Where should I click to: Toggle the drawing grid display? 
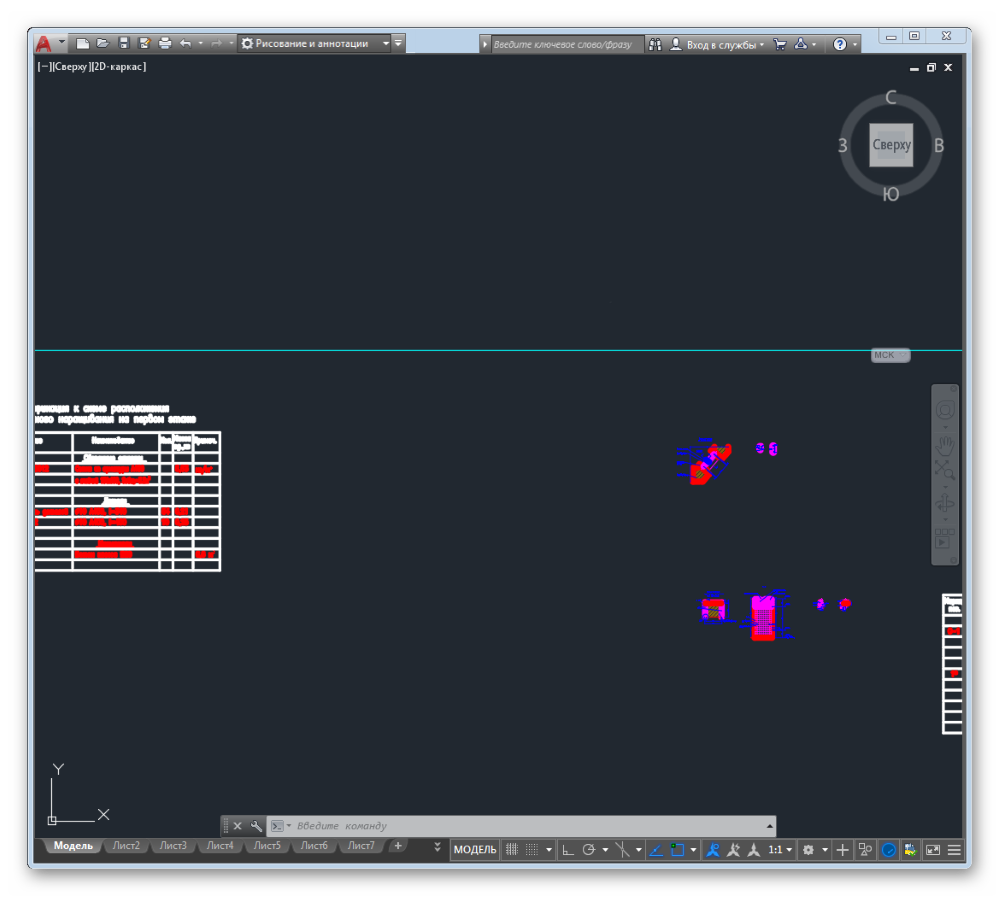(511, 850)
